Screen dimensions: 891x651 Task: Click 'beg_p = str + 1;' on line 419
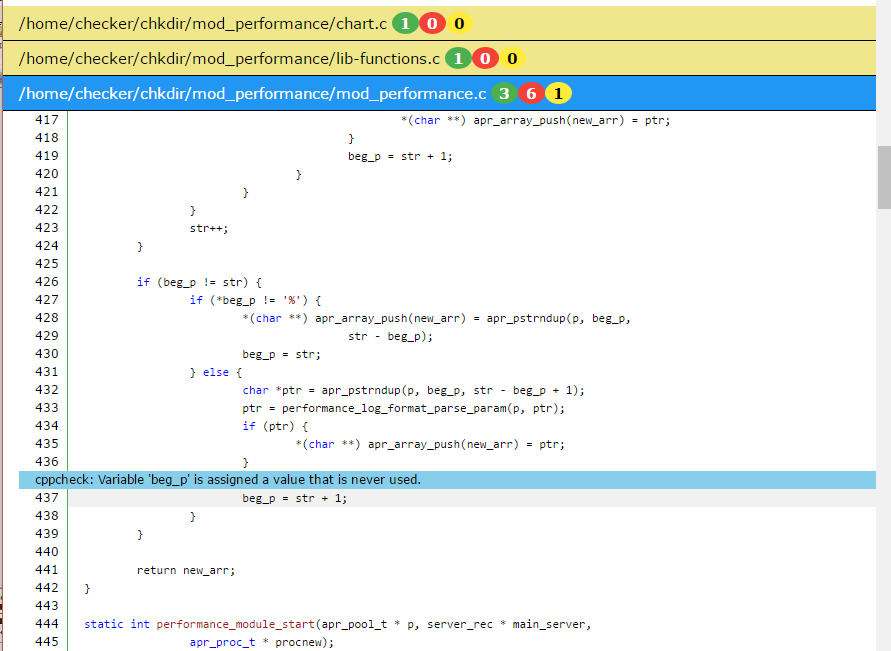click(x=400, y=156)
